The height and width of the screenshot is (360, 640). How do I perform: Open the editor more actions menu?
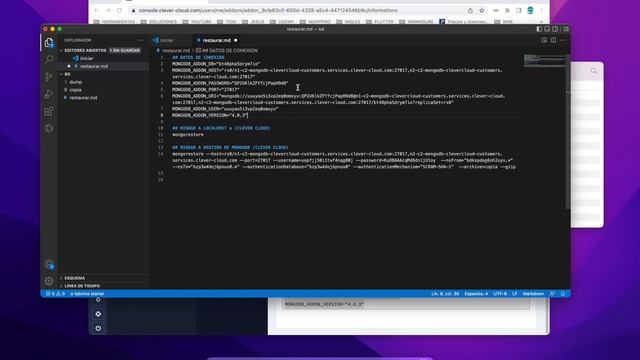(x=563, y=40)
